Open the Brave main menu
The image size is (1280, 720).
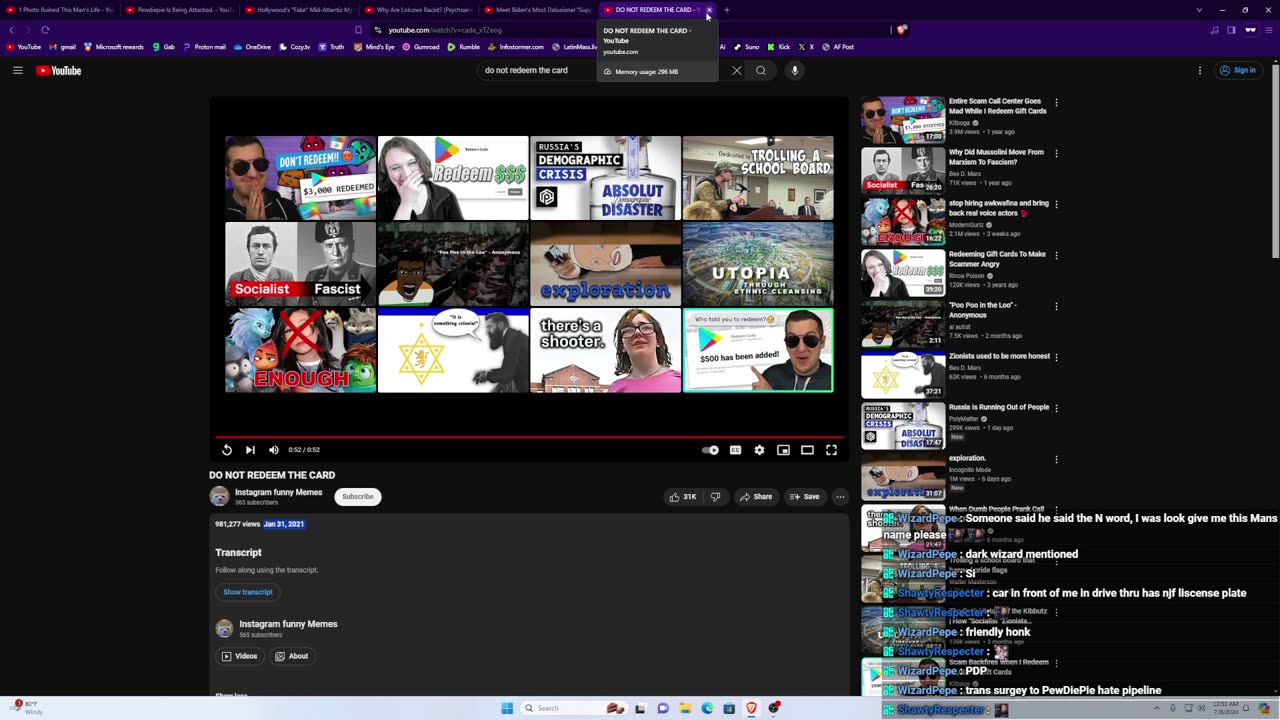(x=1269, y=30)
